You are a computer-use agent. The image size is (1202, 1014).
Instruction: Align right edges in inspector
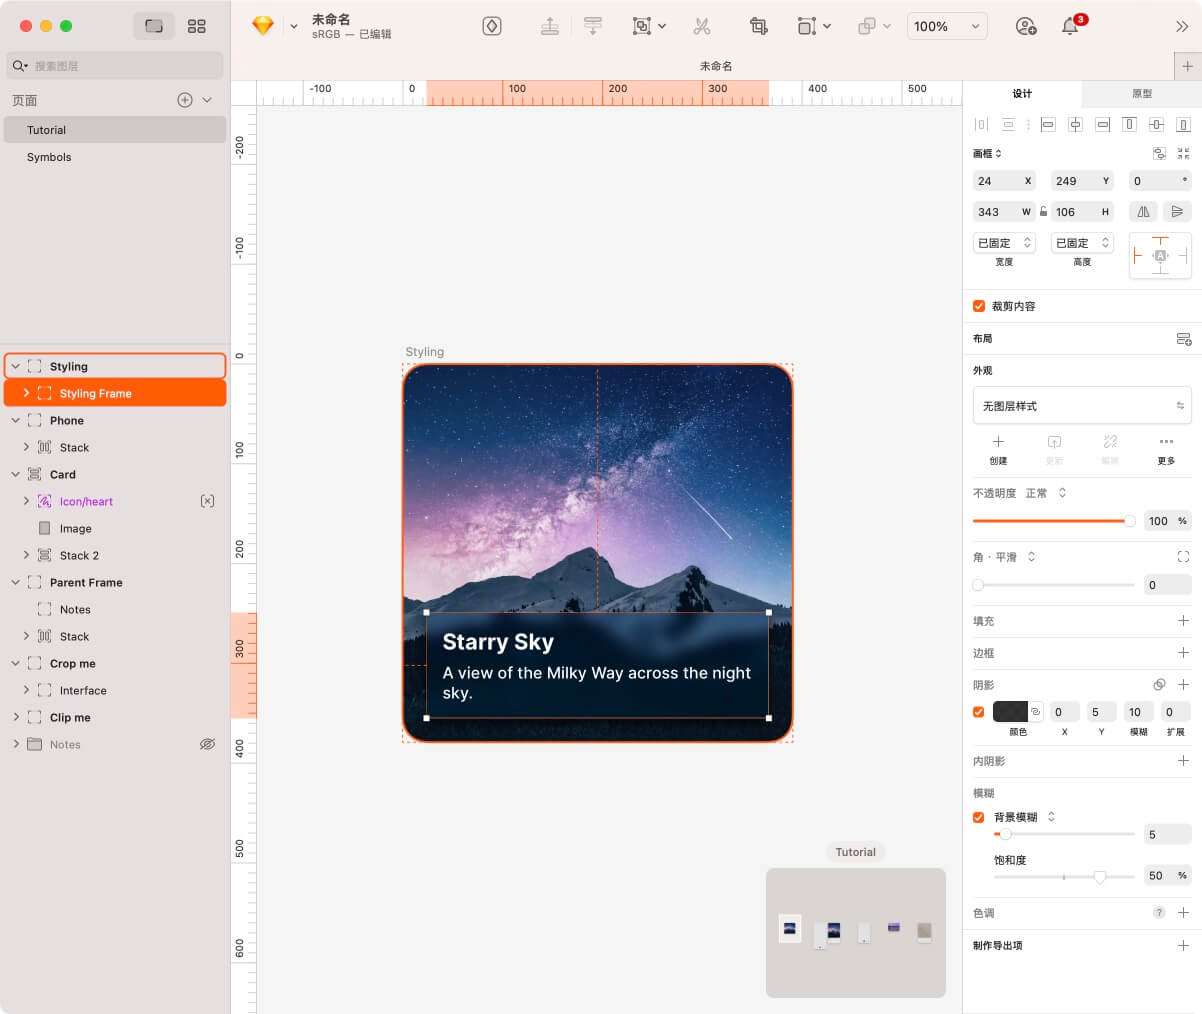coord(1102,124)
